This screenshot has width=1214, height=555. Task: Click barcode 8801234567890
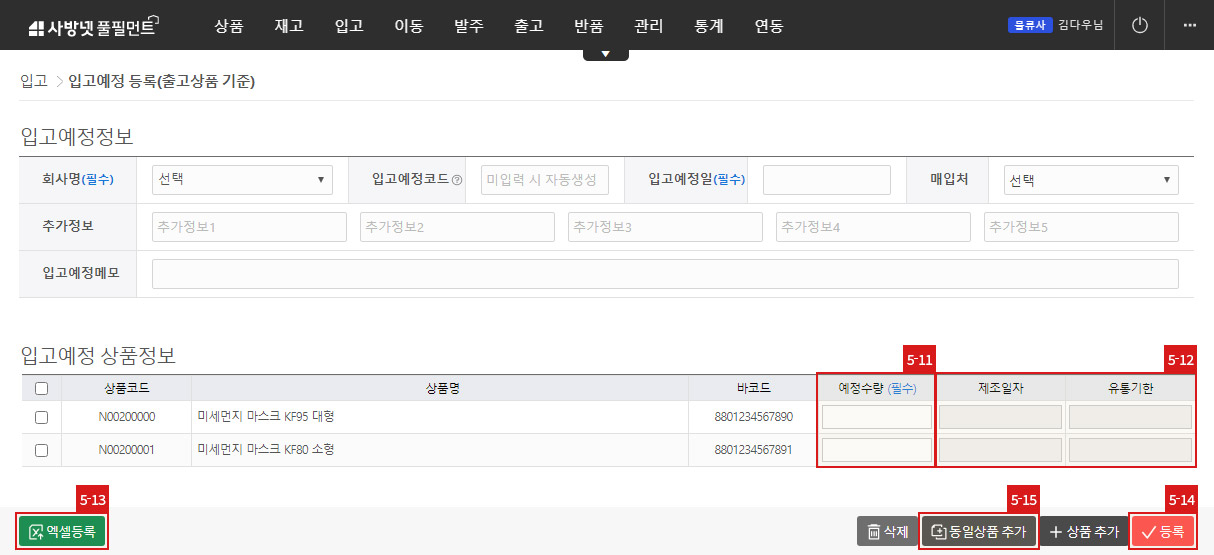pos(753,417)
